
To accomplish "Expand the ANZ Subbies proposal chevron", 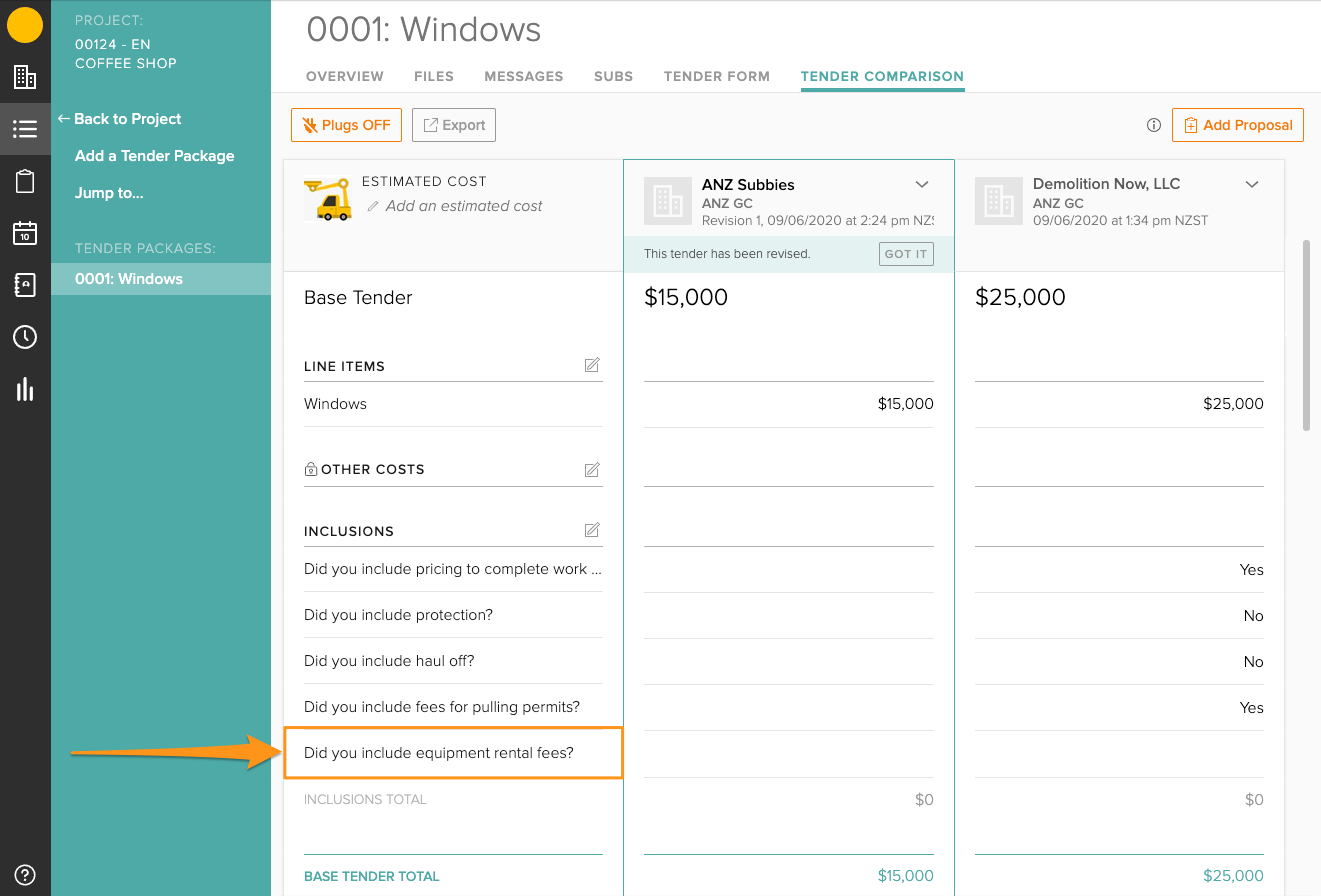I will [921, 184].
